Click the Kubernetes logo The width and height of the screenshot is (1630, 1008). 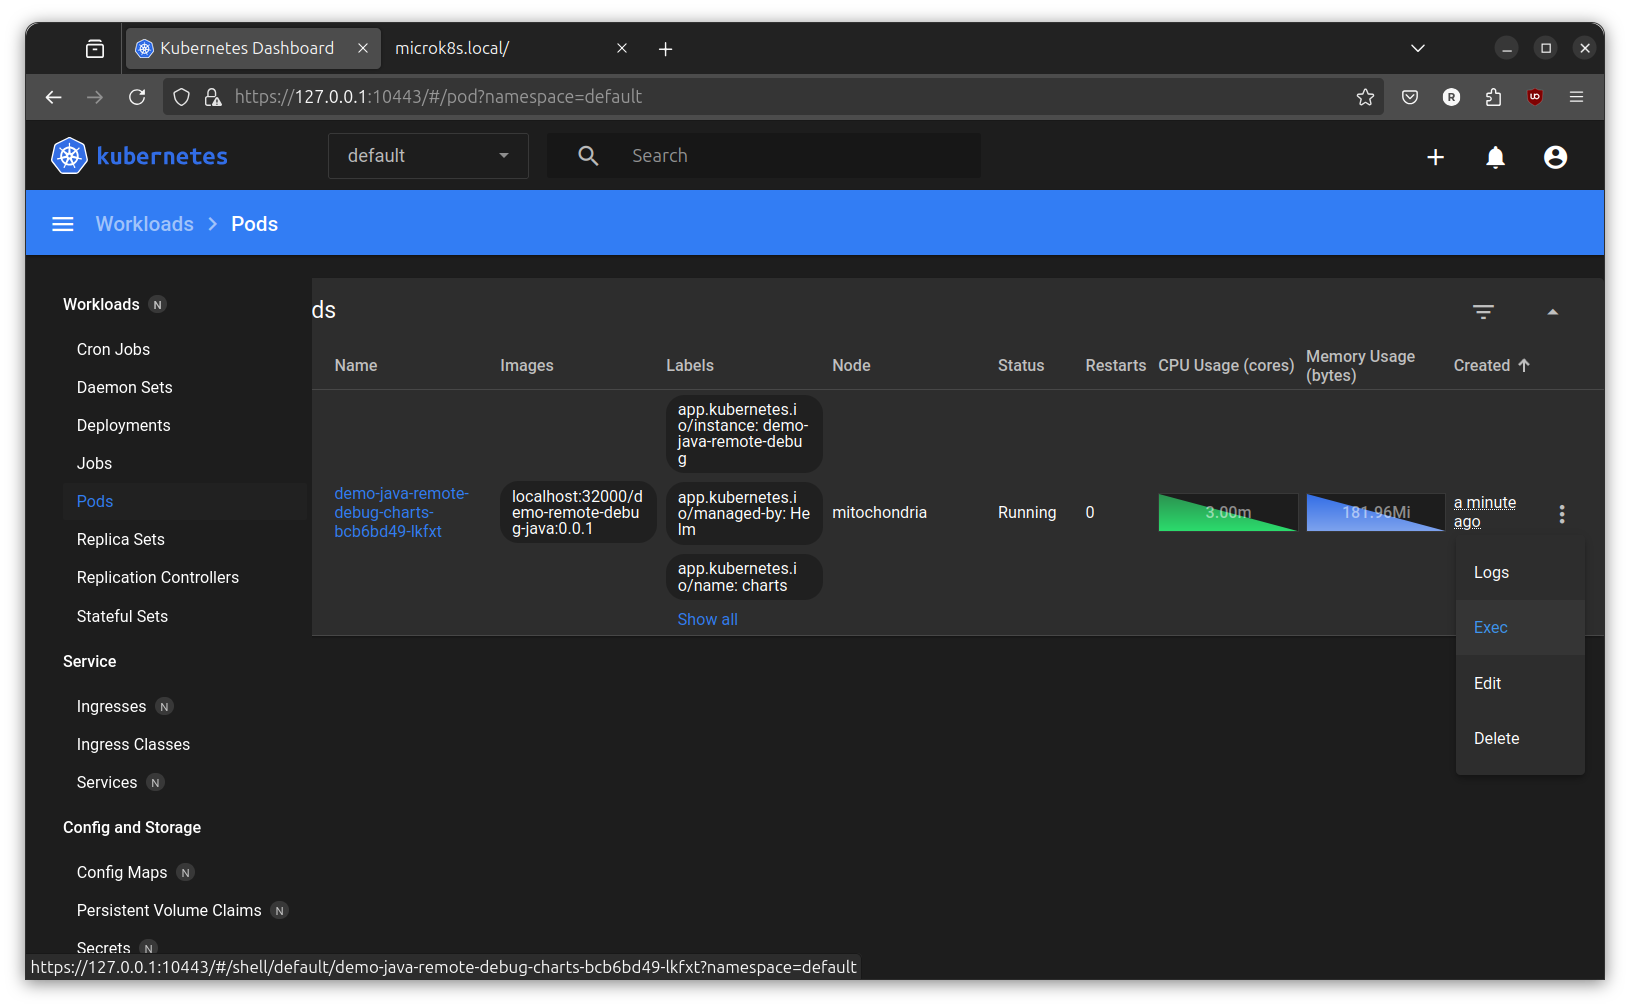tap(139, 156)
